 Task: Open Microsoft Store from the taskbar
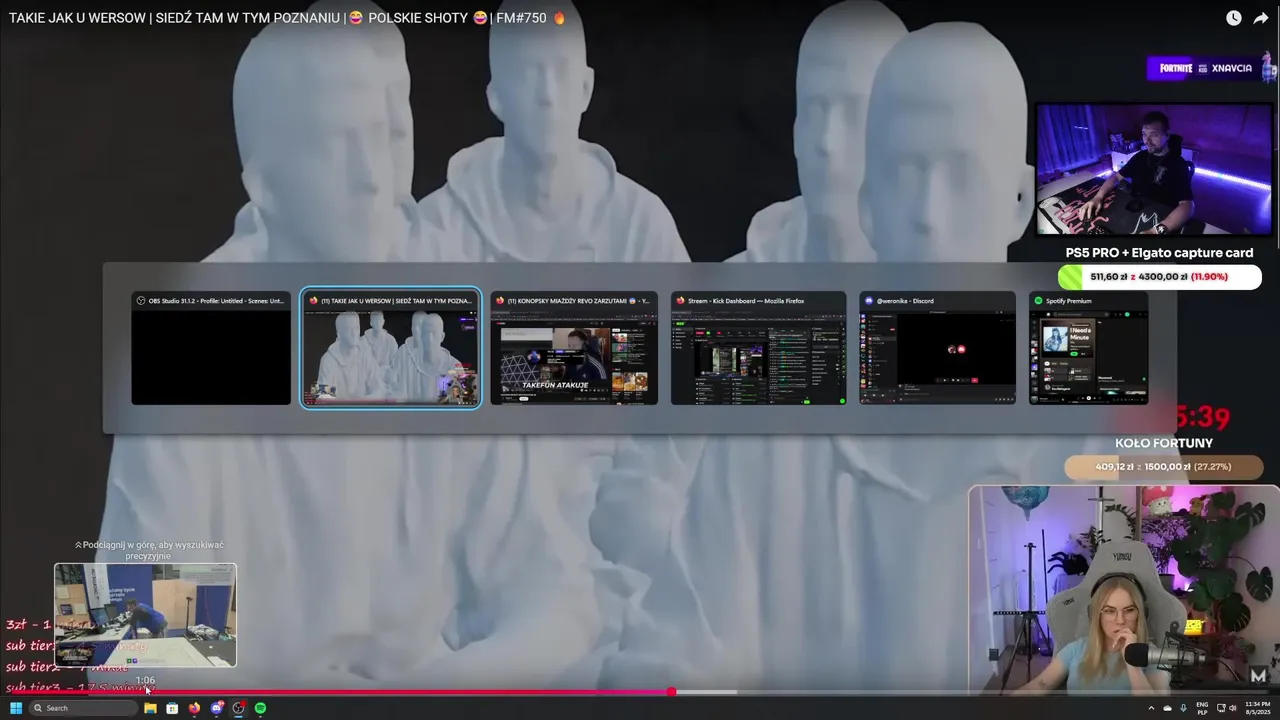pos(172,708)
